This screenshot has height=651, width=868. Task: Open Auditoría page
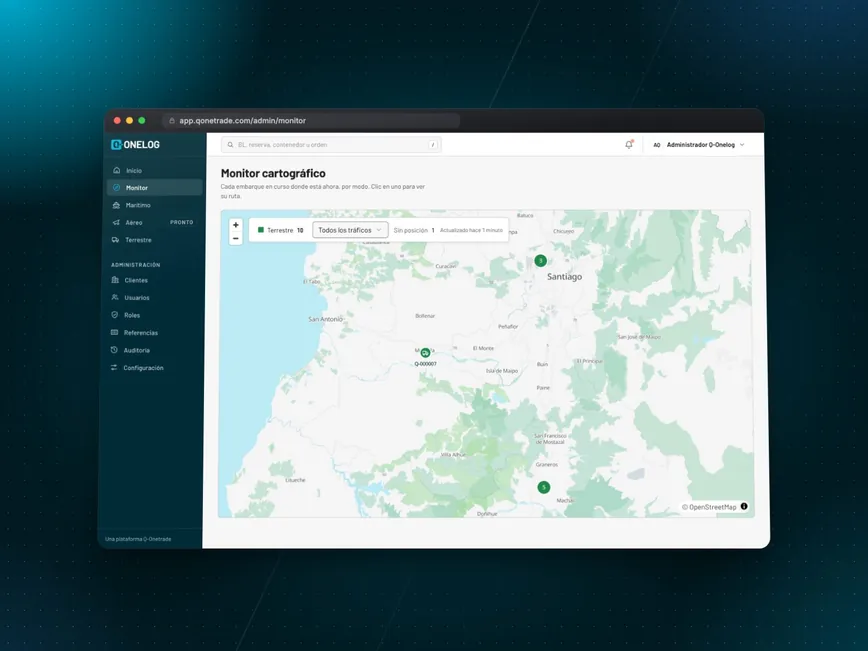pos(152,350)
